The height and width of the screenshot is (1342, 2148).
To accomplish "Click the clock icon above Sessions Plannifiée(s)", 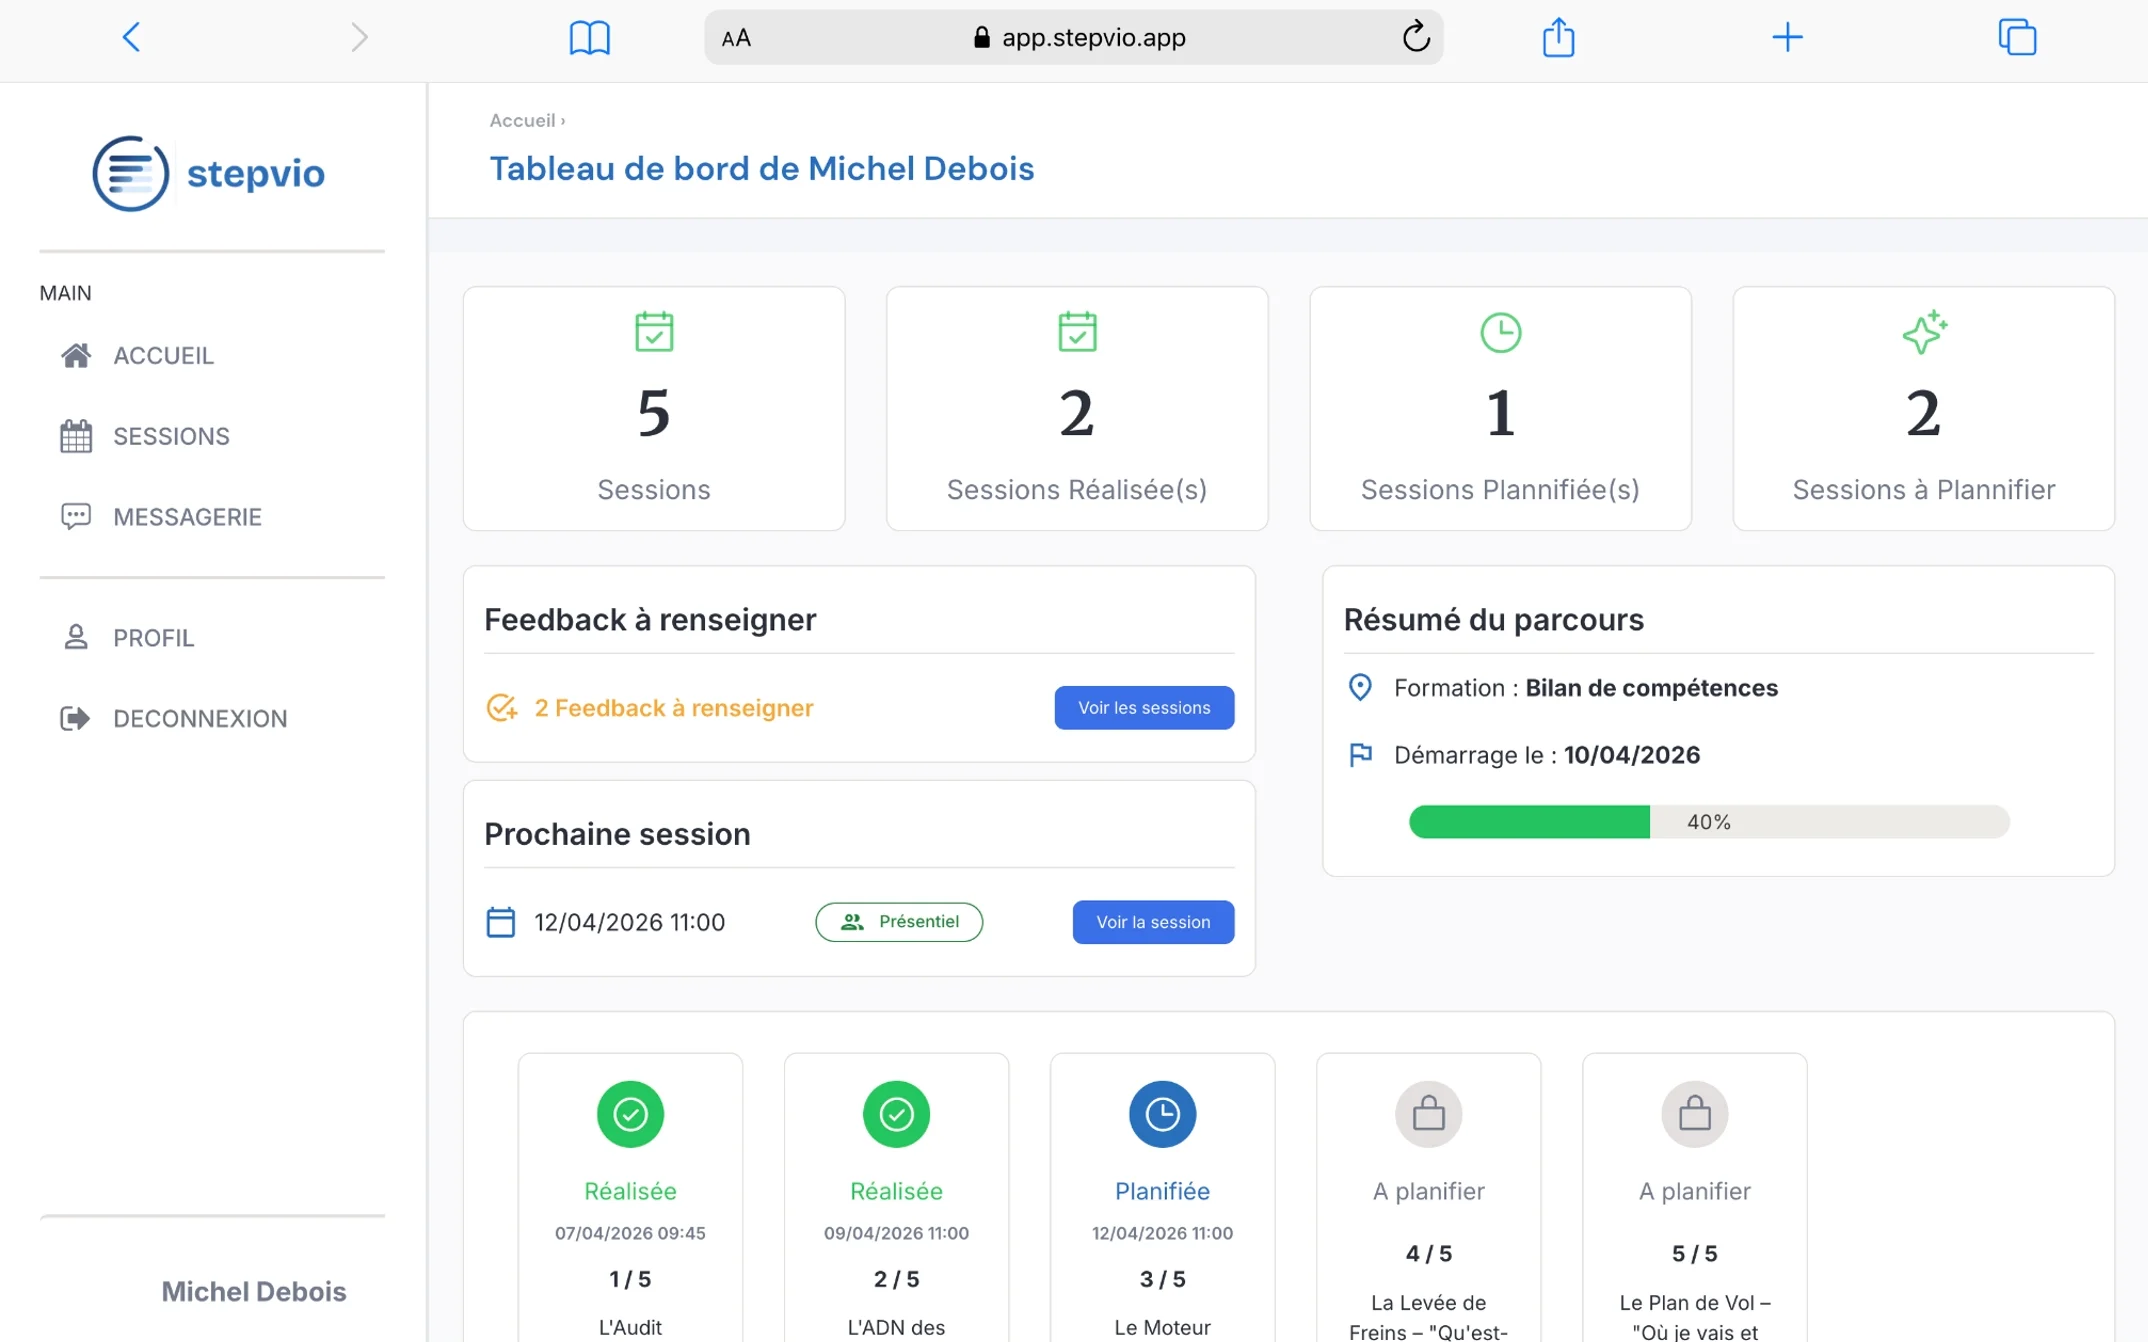I will (x=1499, y=332).
